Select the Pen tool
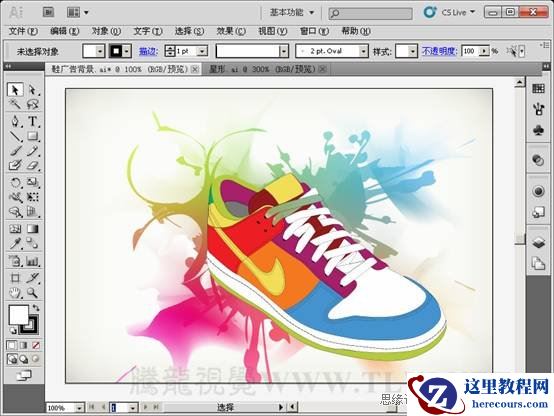Image resolution: width=554 pixels, height=416 pixels. 15,121
